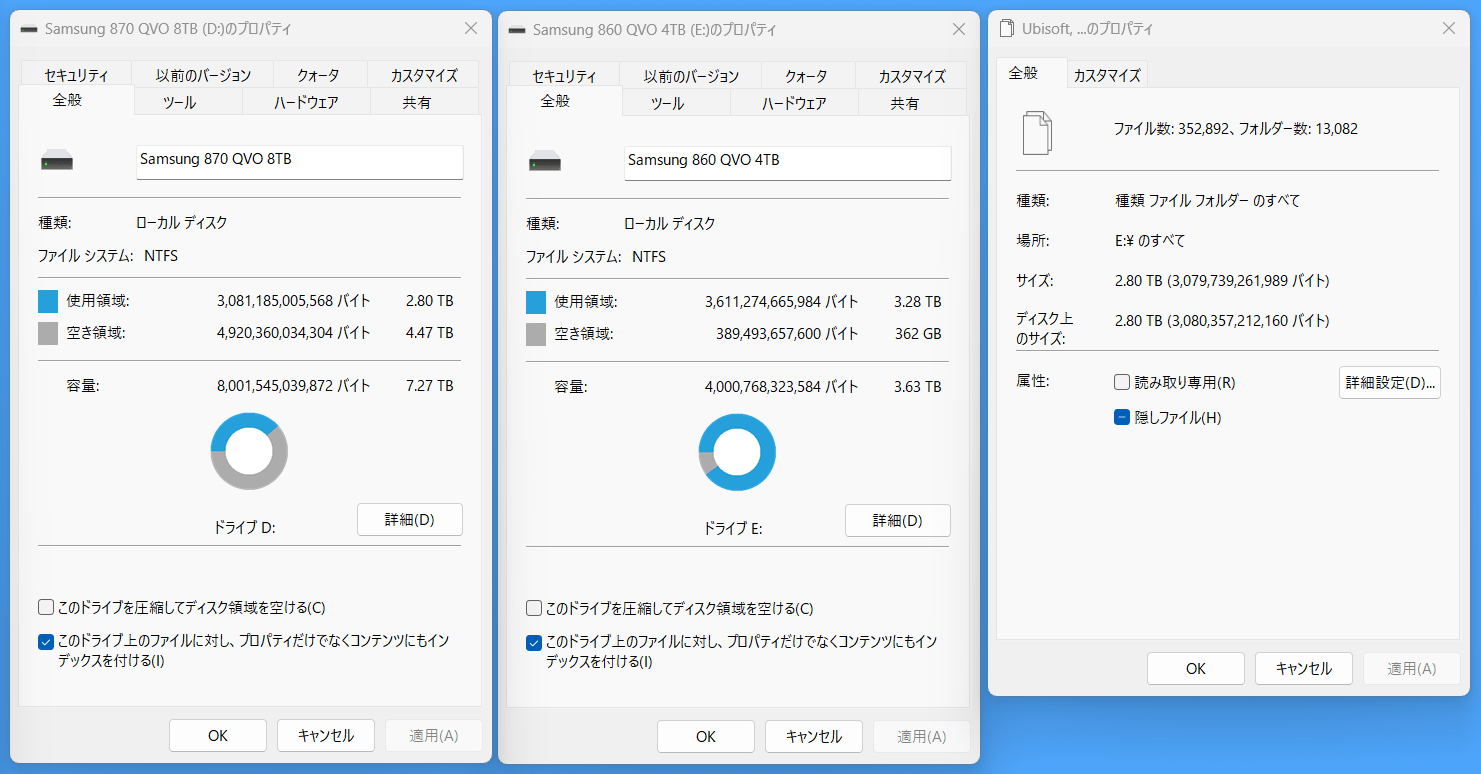This screenshot has height=774, width=1481.
Task: Click キャンセル in Ubisoft properties window
Action: 1304,669
